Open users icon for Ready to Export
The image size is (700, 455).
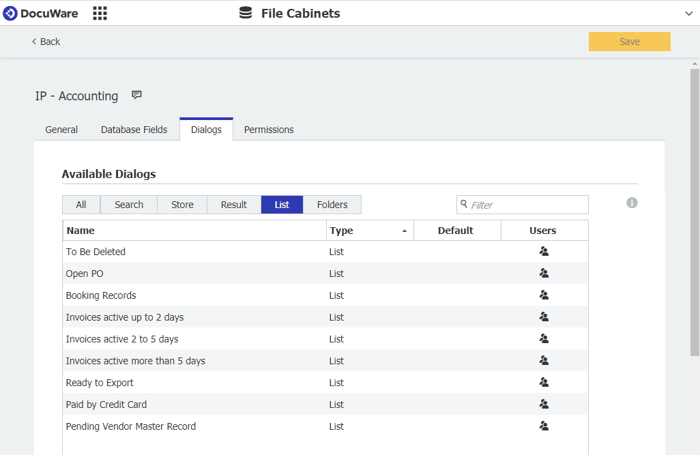tap(544, 383)
